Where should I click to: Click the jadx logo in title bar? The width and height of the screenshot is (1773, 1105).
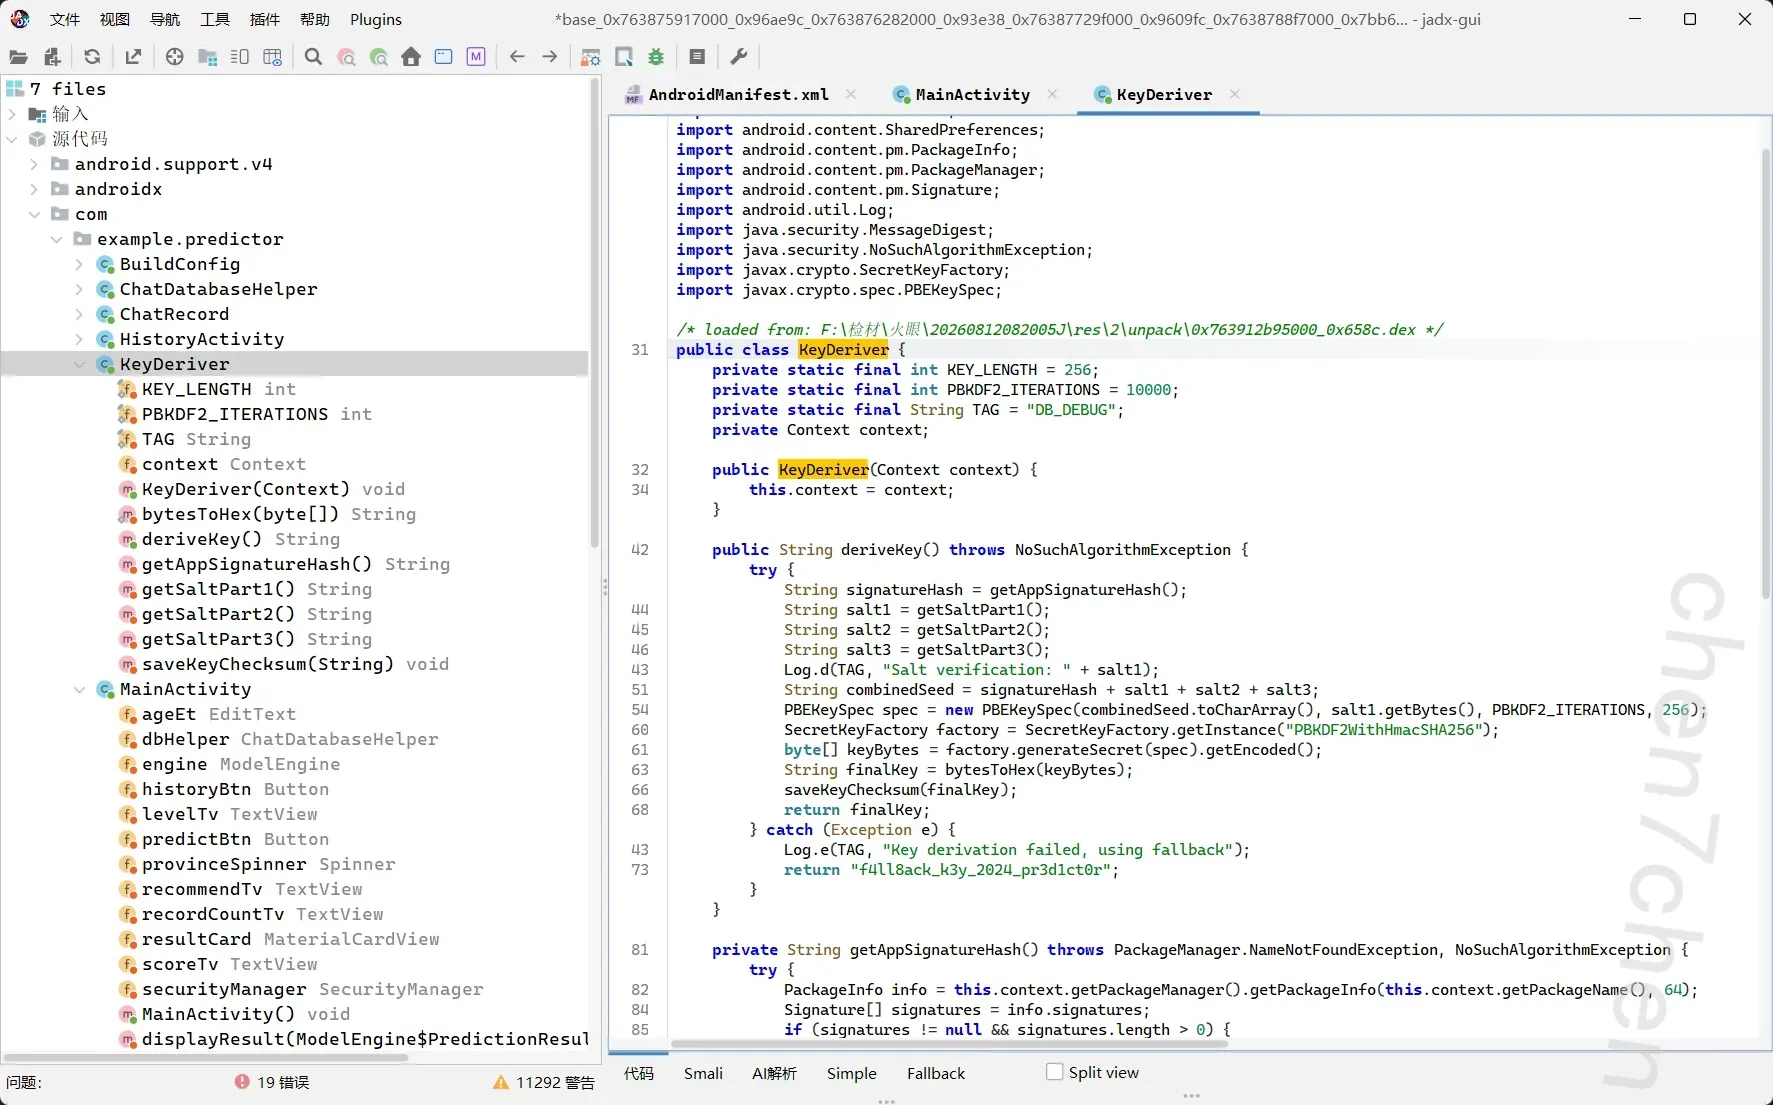point(20,19)
